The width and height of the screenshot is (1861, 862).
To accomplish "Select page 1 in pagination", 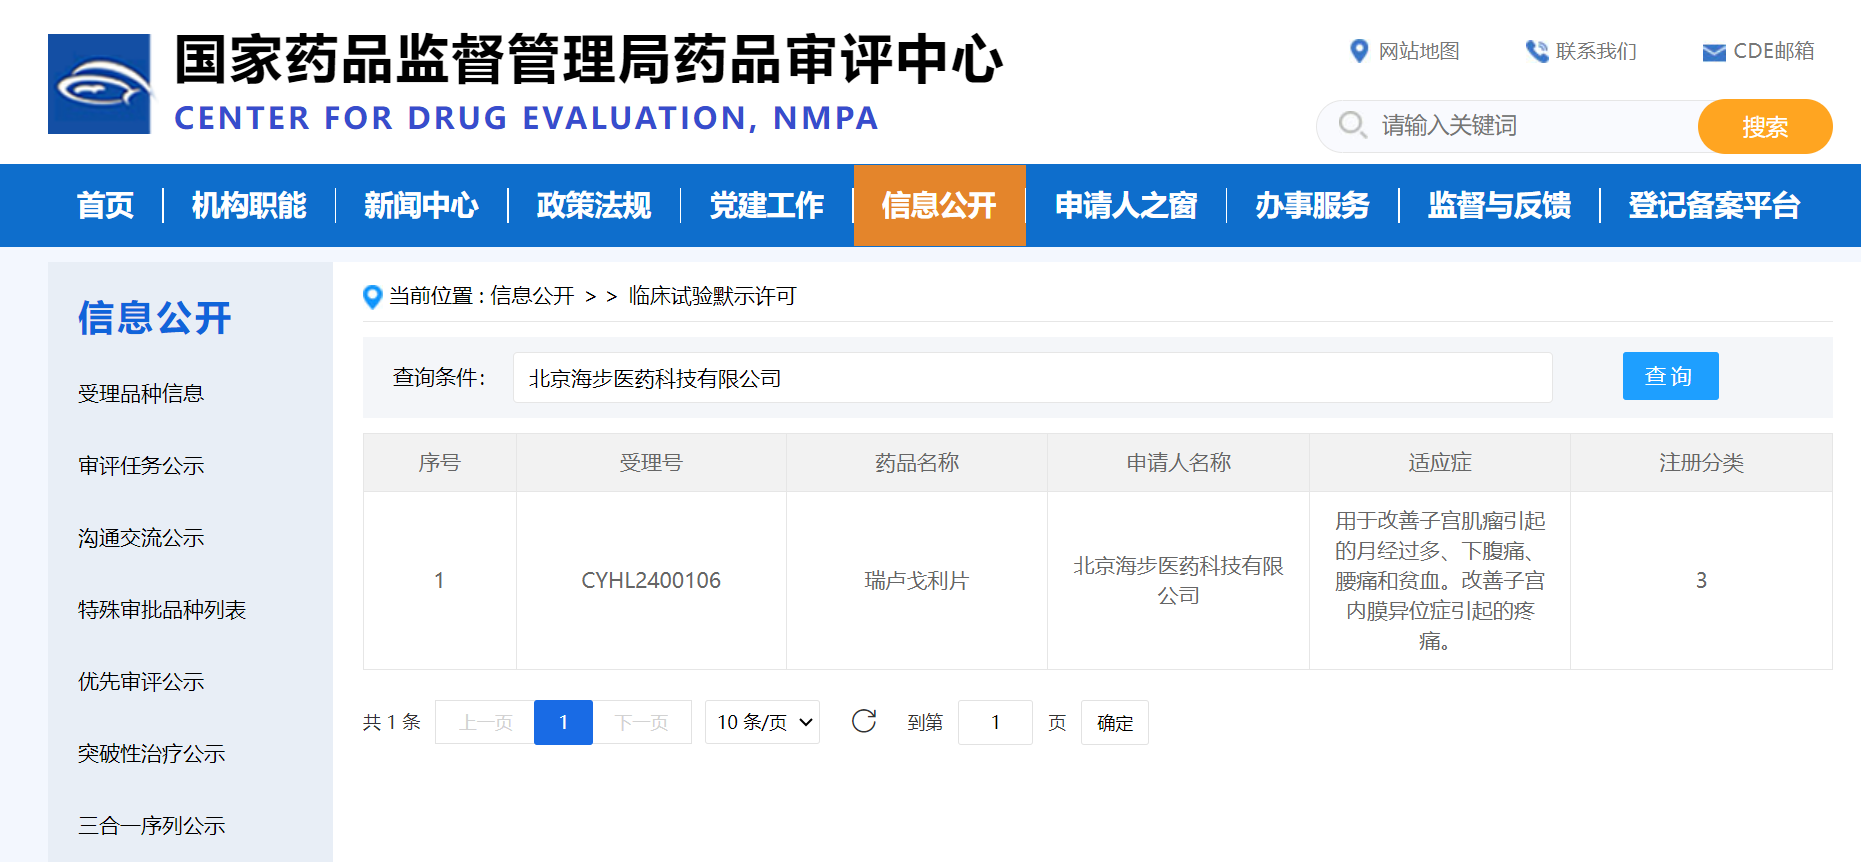I will click(x=563, y=722).
